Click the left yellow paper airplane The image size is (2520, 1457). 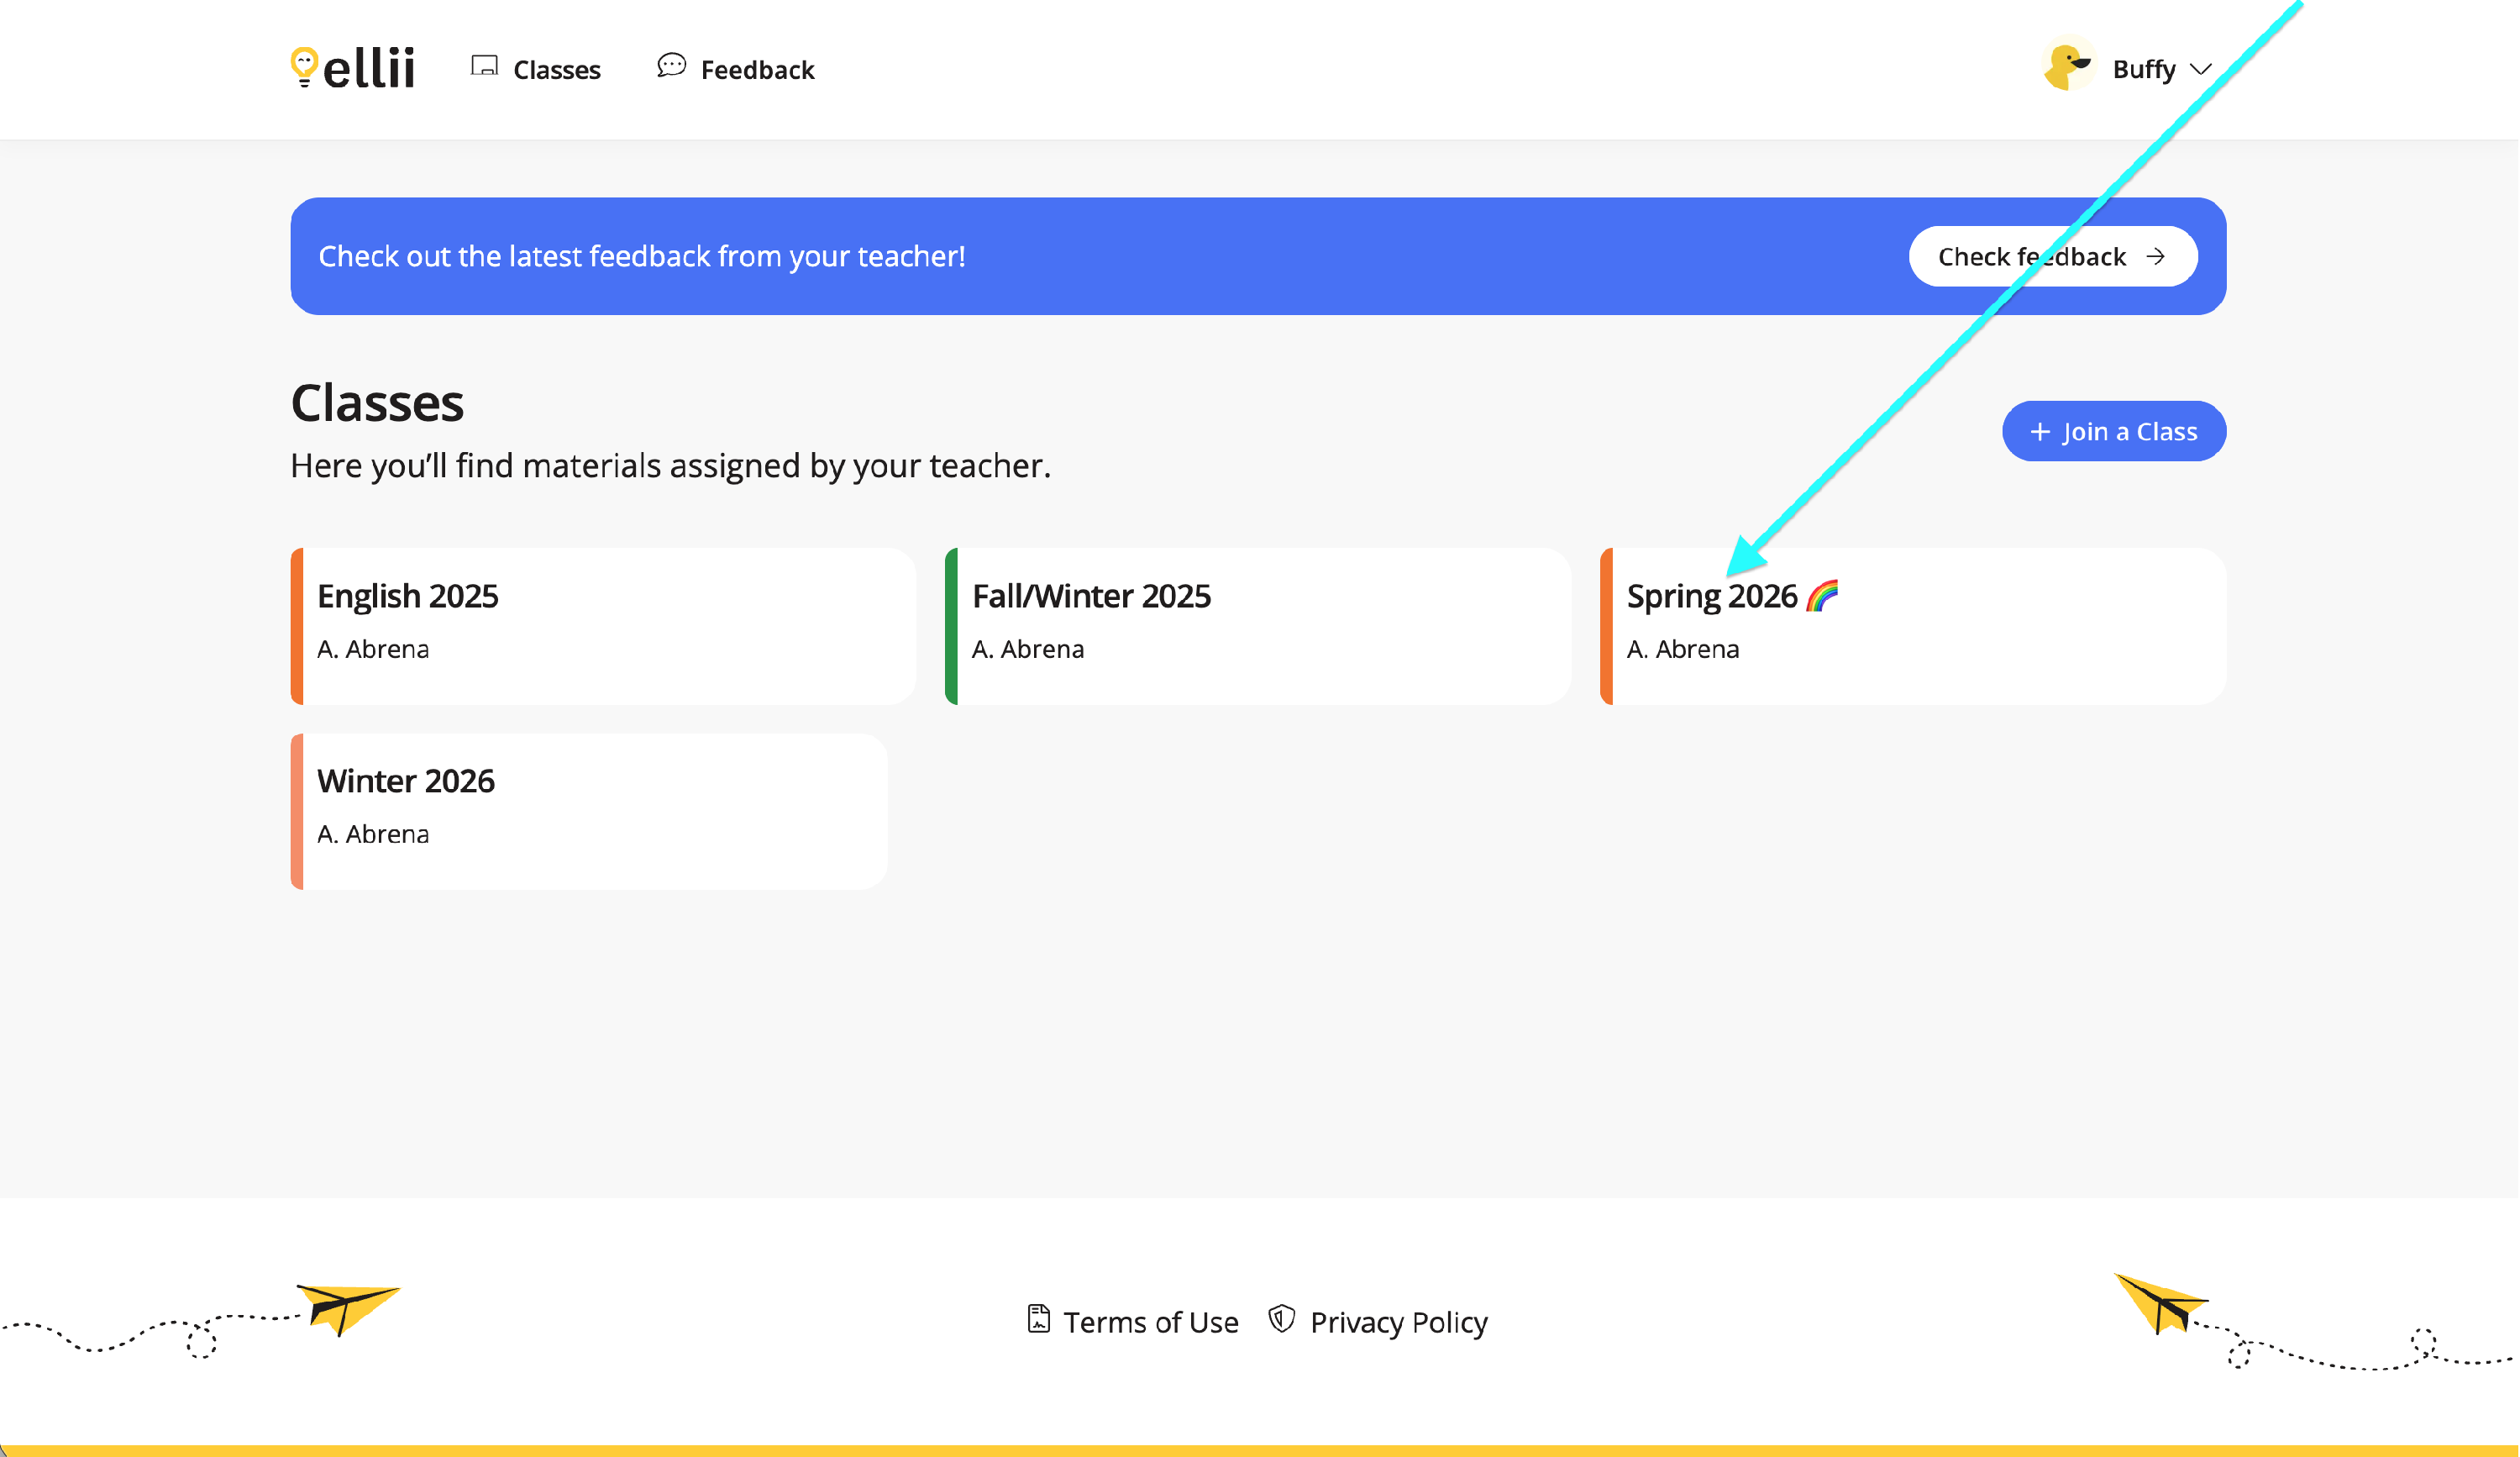(347, 1306)
